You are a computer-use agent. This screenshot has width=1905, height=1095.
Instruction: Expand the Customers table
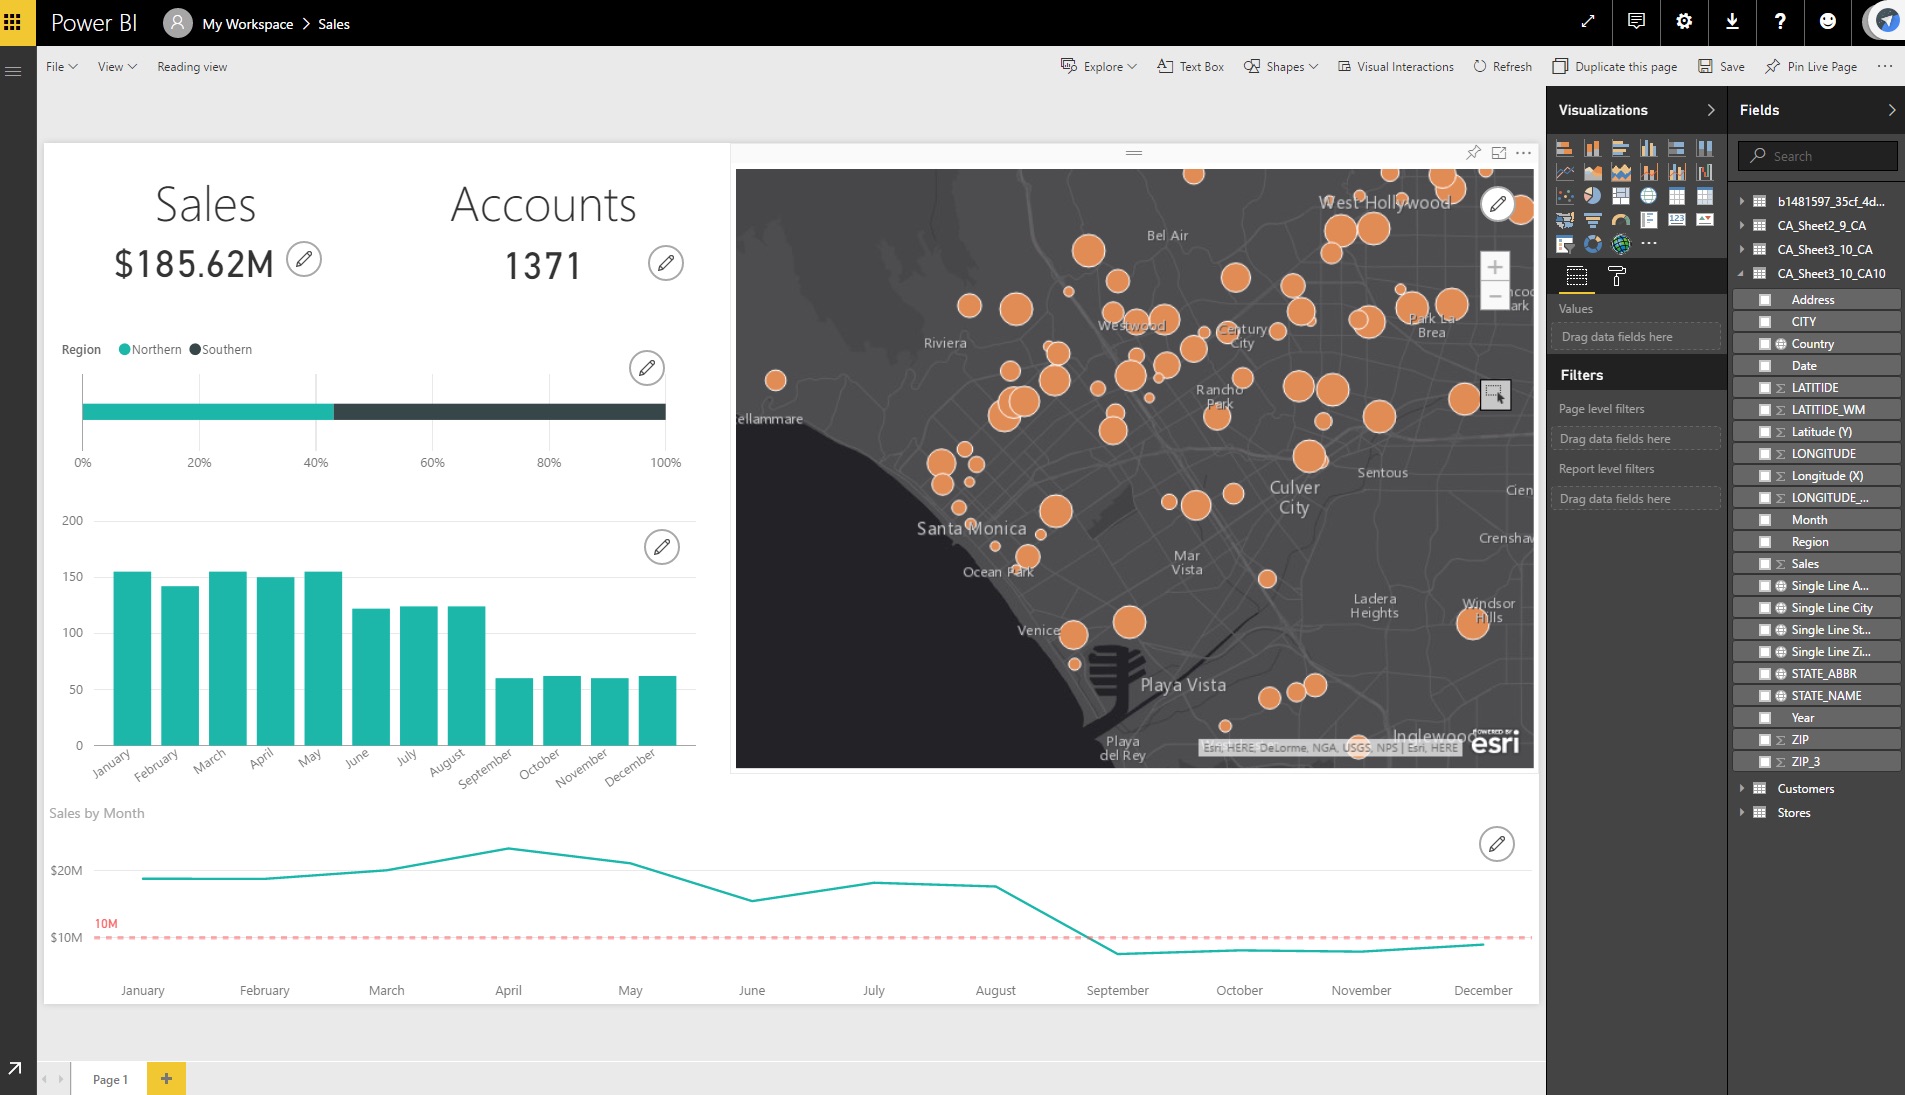pyautogui.click(x=1741, y=789)
